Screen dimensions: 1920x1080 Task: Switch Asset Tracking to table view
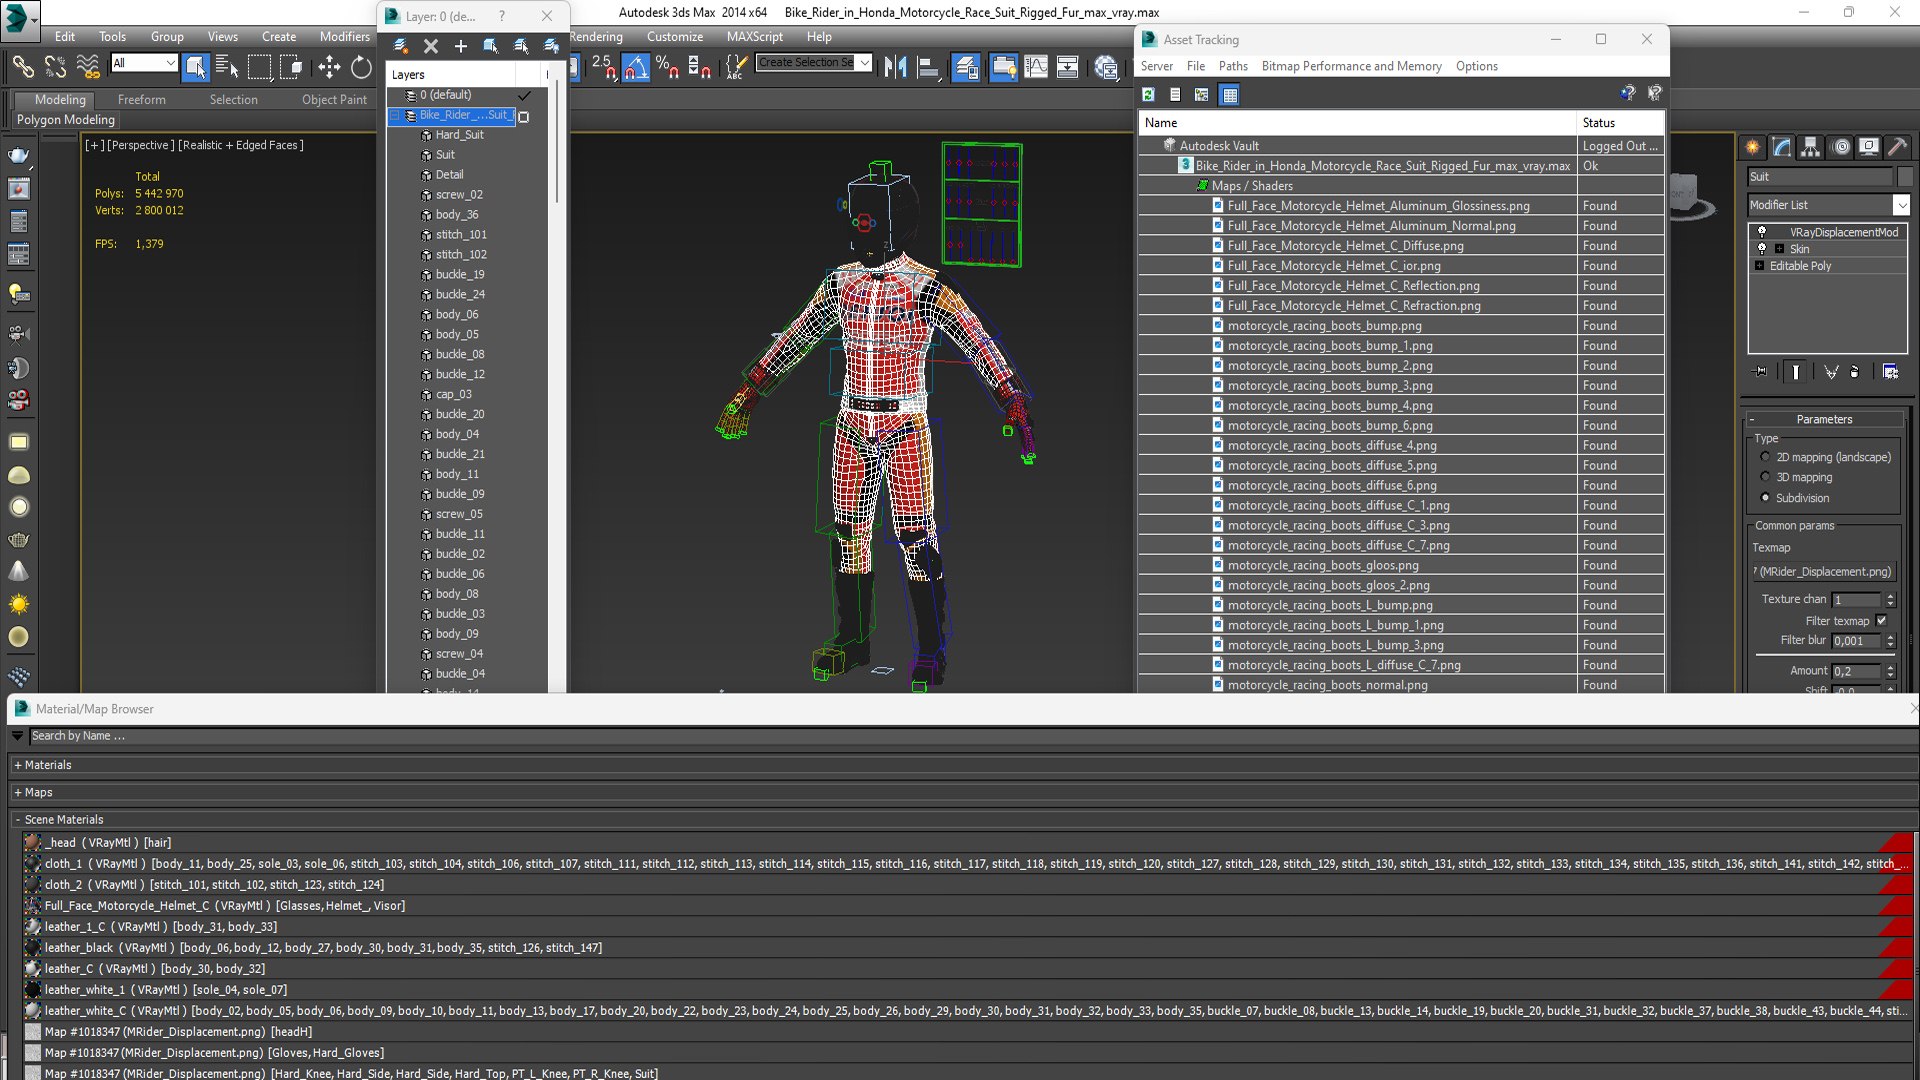[x=1230, y=95]
